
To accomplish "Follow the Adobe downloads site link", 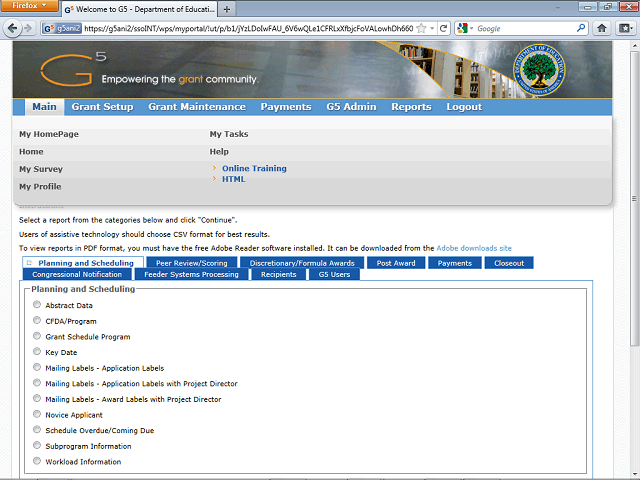I will pyautogui.click(x=474, y=248).
